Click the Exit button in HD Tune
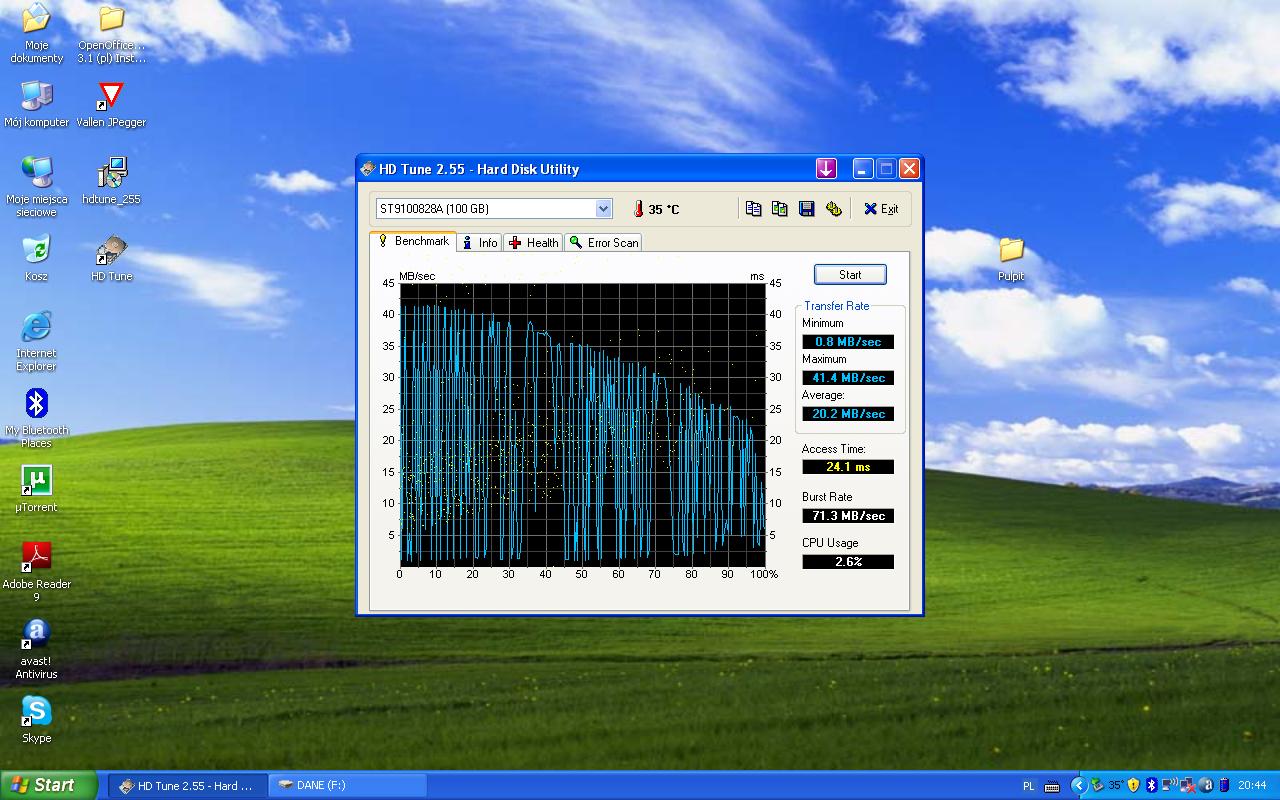Viewport: 1280px width, 800px height. coord(881,209)
